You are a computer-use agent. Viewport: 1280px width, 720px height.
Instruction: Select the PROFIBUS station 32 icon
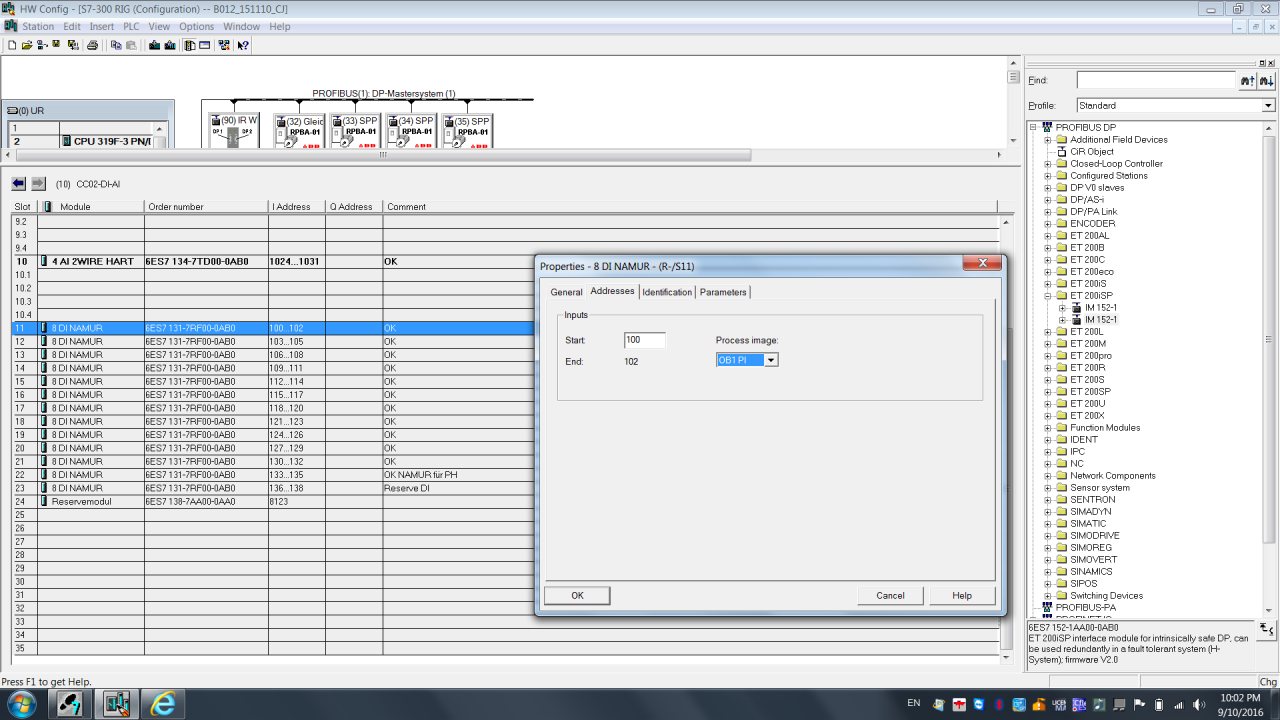tap(301, 132)
